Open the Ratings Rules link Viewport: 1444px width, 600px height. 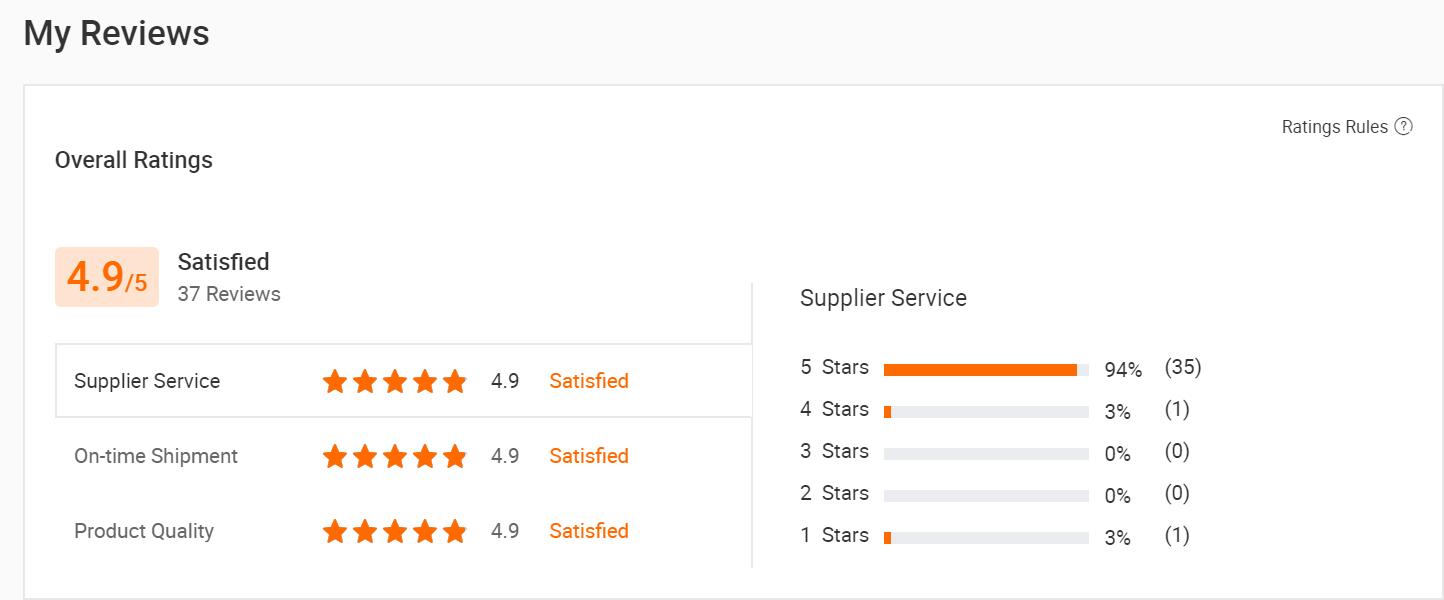(1334, 127)
